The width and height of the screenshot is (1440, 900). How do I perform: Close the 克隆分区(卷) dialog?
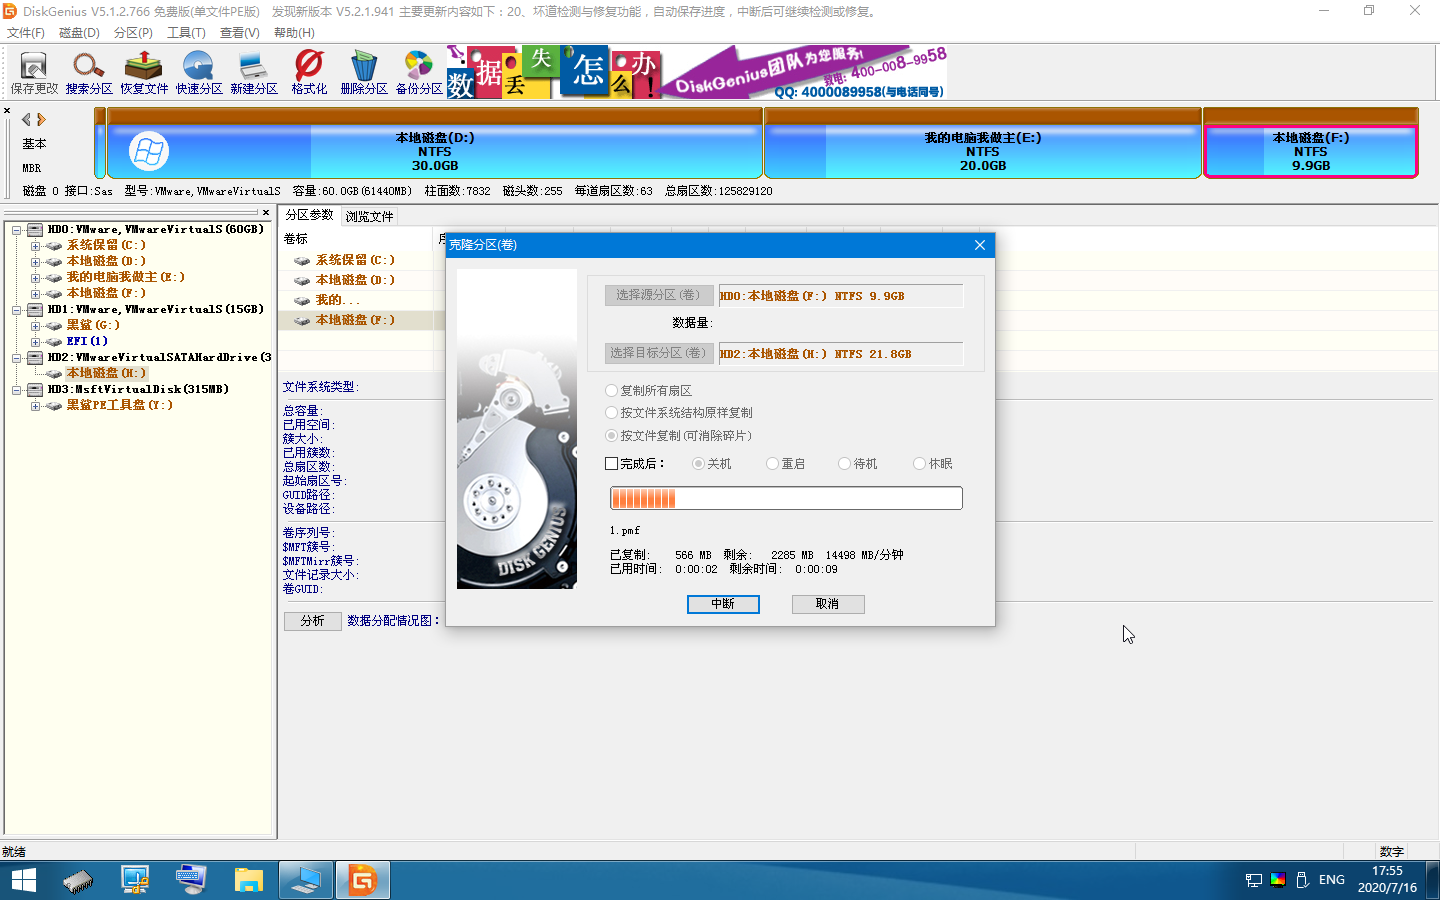point(980,245)
